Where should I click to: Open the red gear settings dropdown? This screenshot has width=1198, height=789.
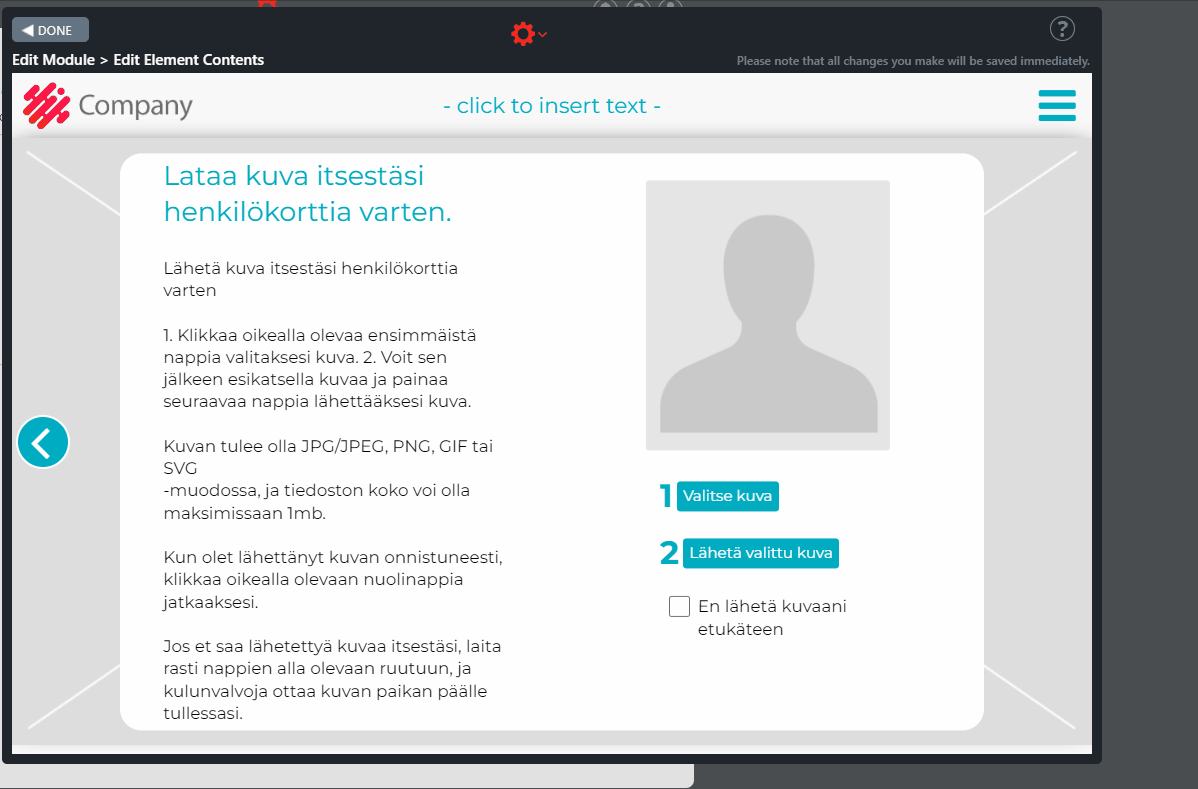[x=529, y=34]
